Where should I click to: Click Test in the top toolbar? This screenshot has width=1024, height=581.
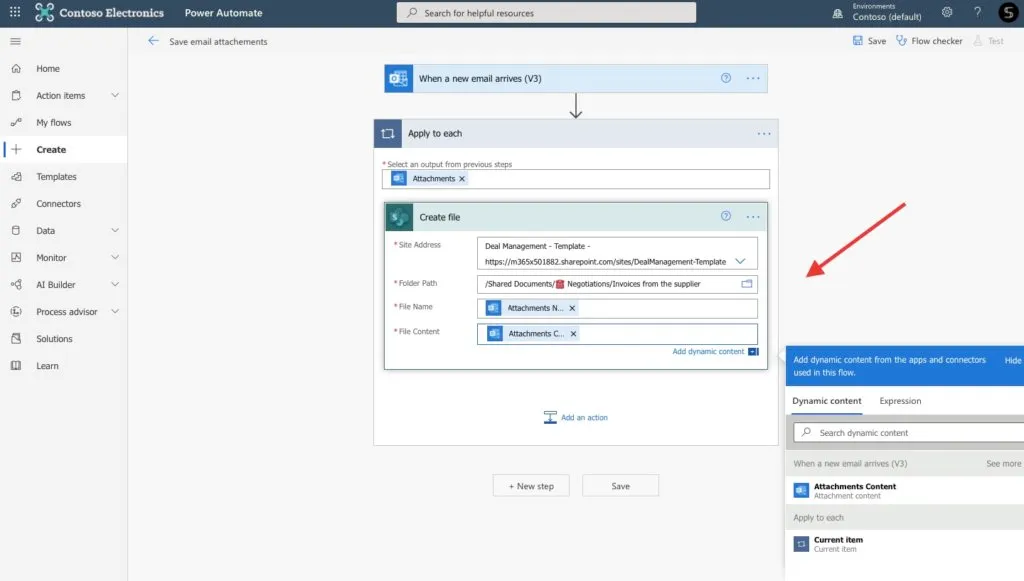click(988, 40)
